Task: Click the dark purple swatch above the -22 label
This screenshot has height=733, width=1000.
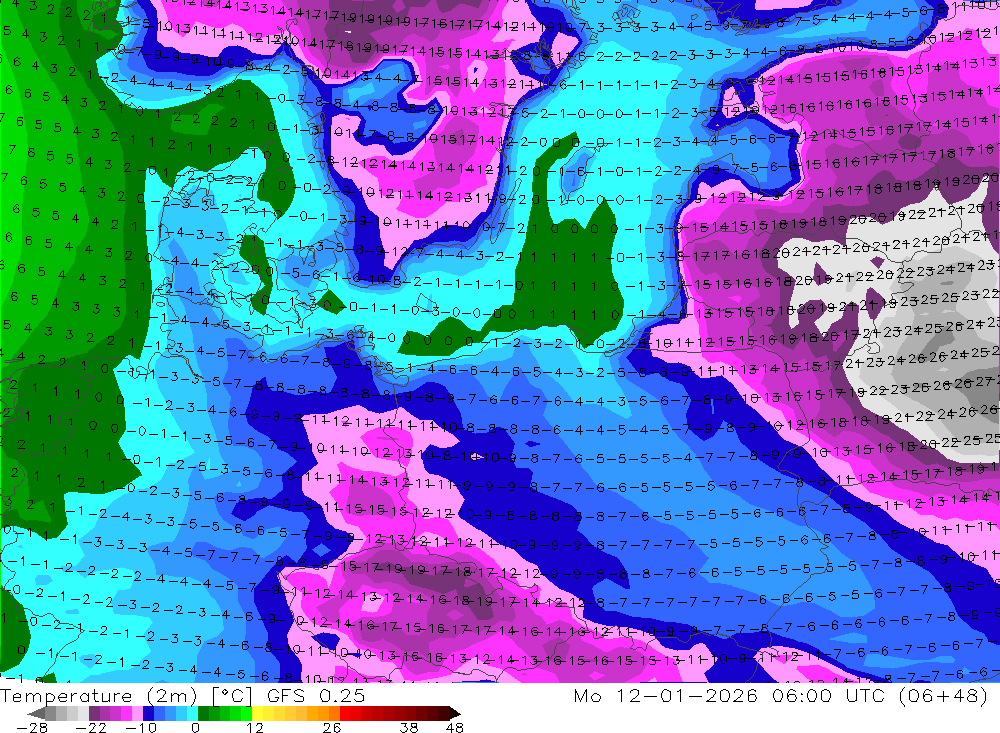Action: coord(94,713)
